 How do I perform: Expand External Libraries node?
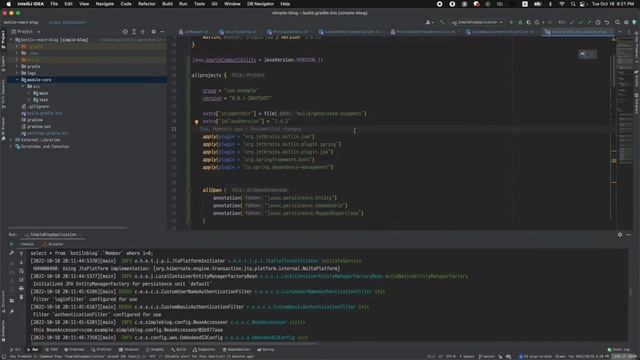(11, 140)
